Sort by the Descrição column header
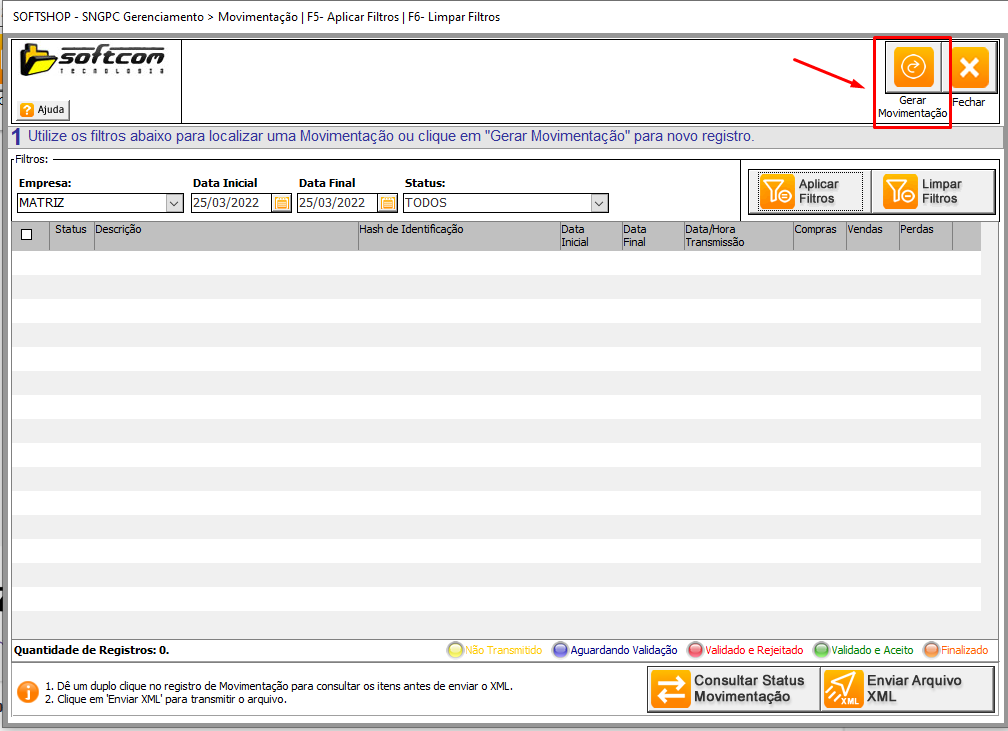Screen dimensions: 1008x731 (x=118, y=230)
